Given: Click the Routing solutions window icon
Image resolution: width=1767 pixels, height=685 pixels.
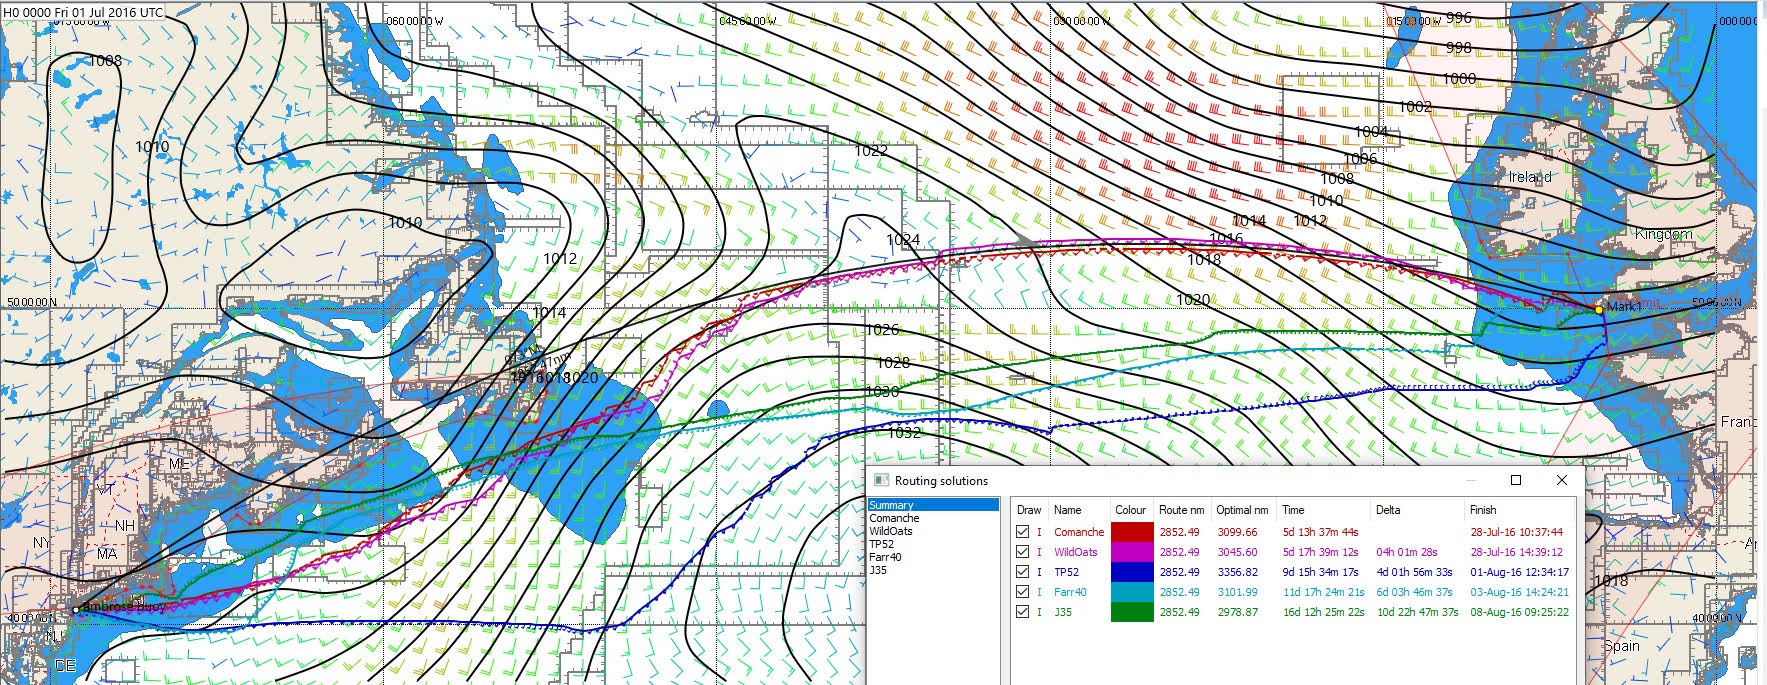Looking at the screenshot, I should tap(881, 481).
